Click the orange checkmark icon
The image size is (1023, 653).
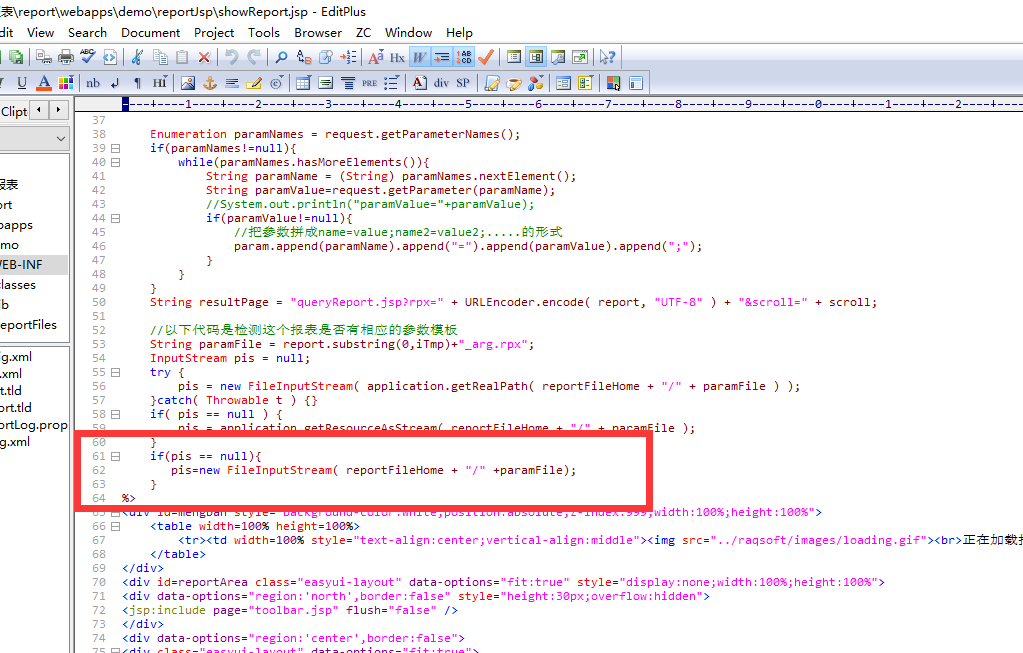tap(485, 57)
